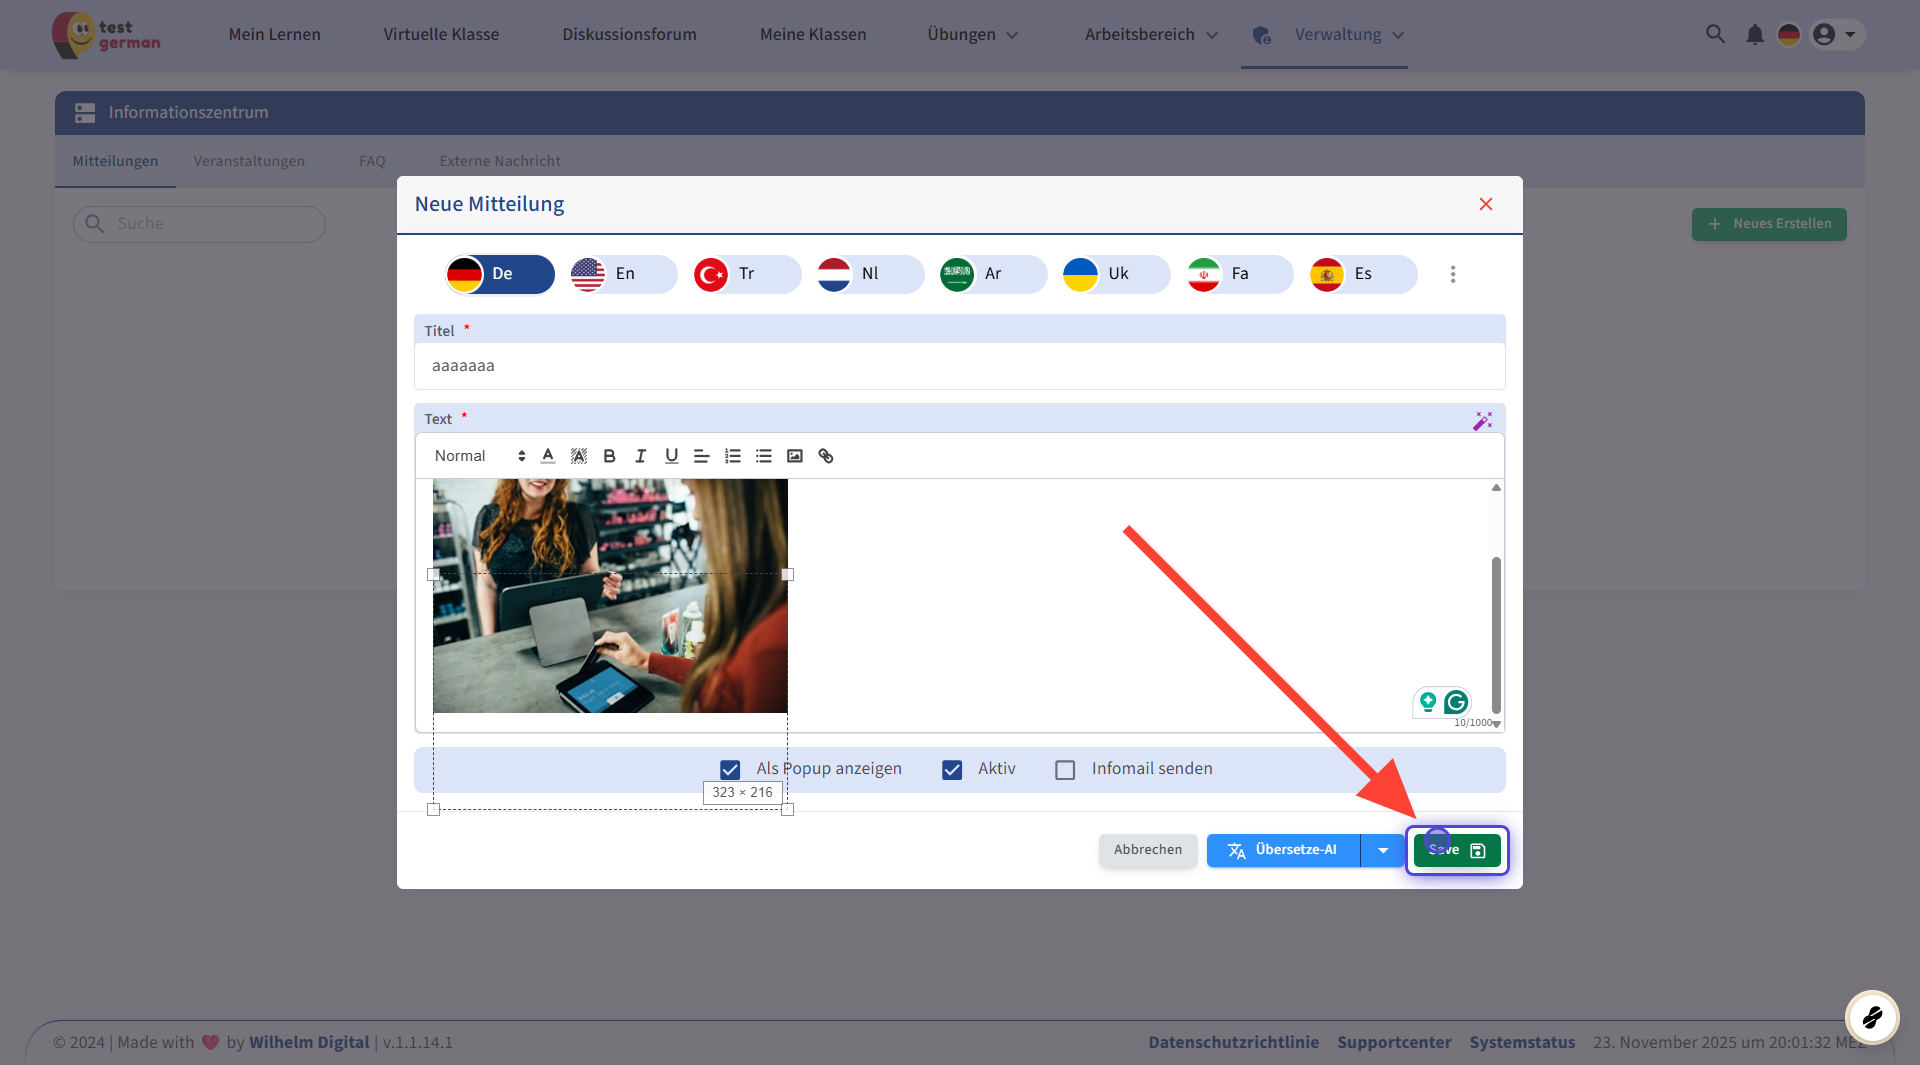Image resolution: width=1920 pixels, height=1065 pixels.
Task: Open the notifications bell
Action: [1754, 35]
